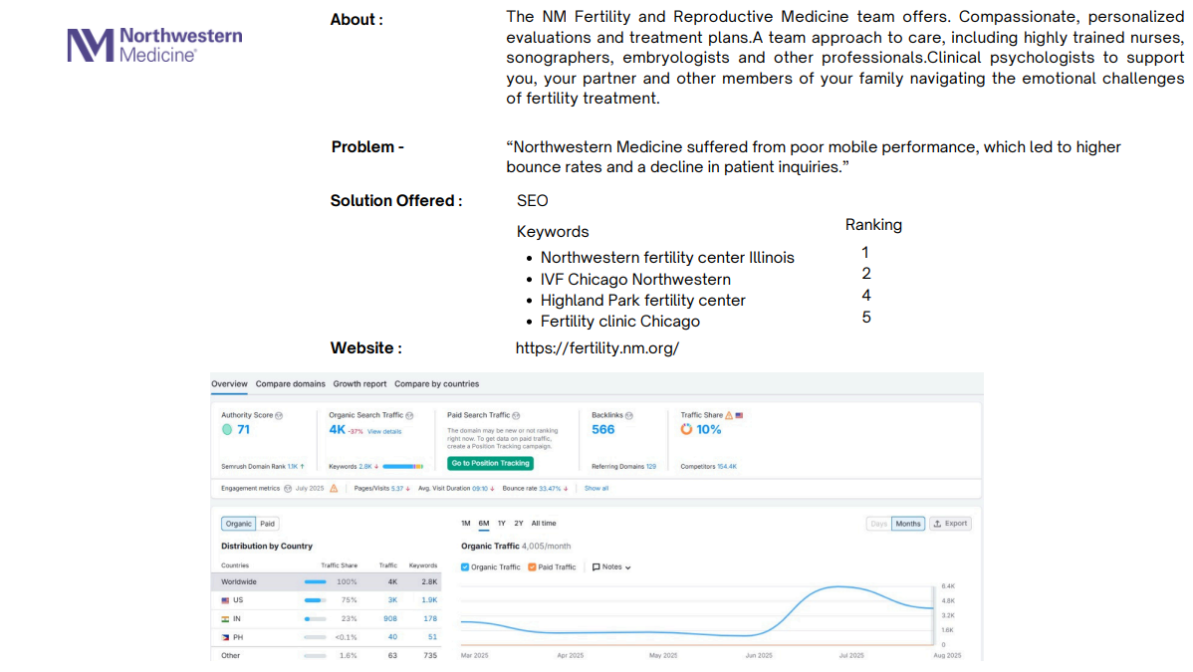Select the Organic toggle button
Screen dimensions: 1193x672
[x=238, y=524]
